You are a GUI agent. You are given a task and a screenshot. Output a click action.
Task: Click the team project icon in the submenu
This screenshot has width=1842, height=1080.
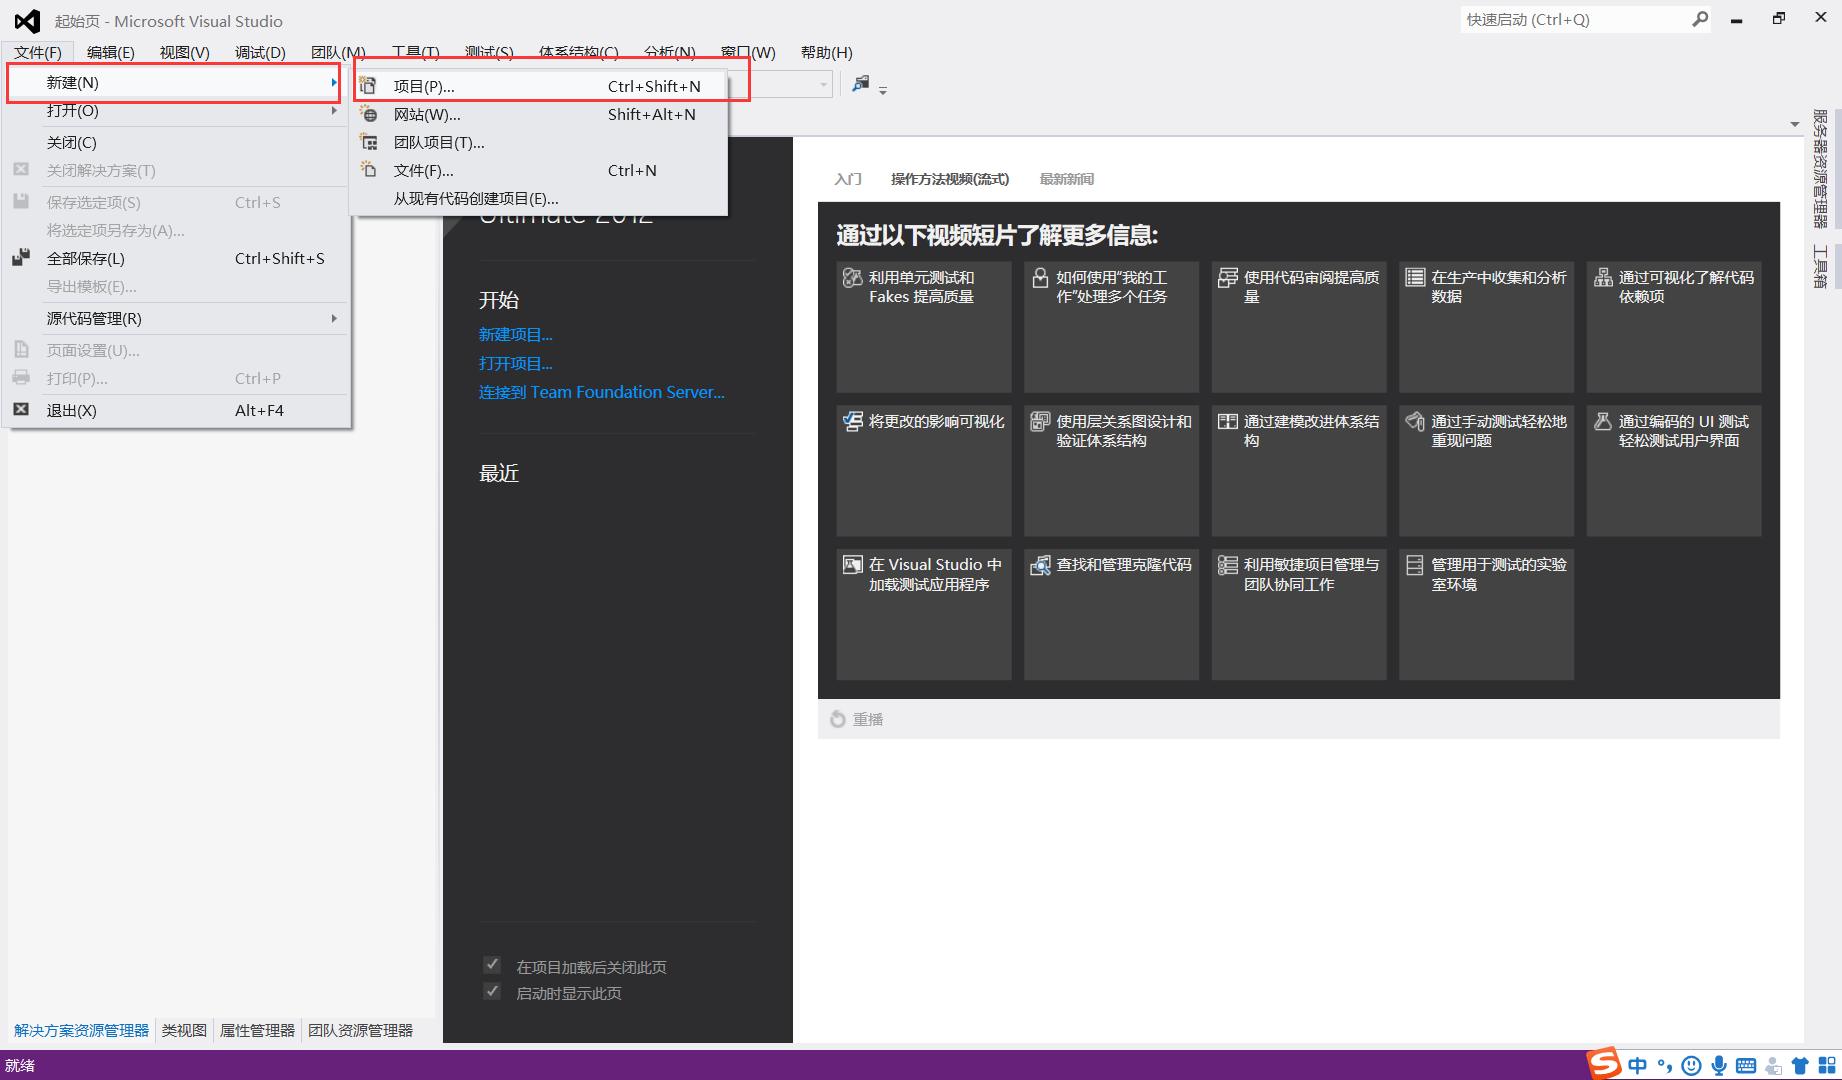click(x=369, y=142)
